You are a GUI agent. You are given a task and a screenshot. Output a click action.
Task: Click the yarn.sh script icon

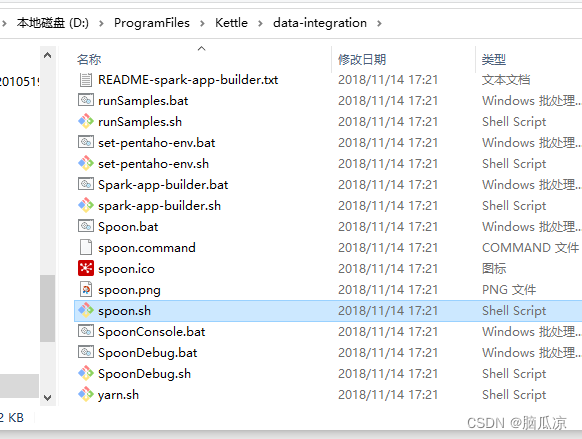coord(86,394)
